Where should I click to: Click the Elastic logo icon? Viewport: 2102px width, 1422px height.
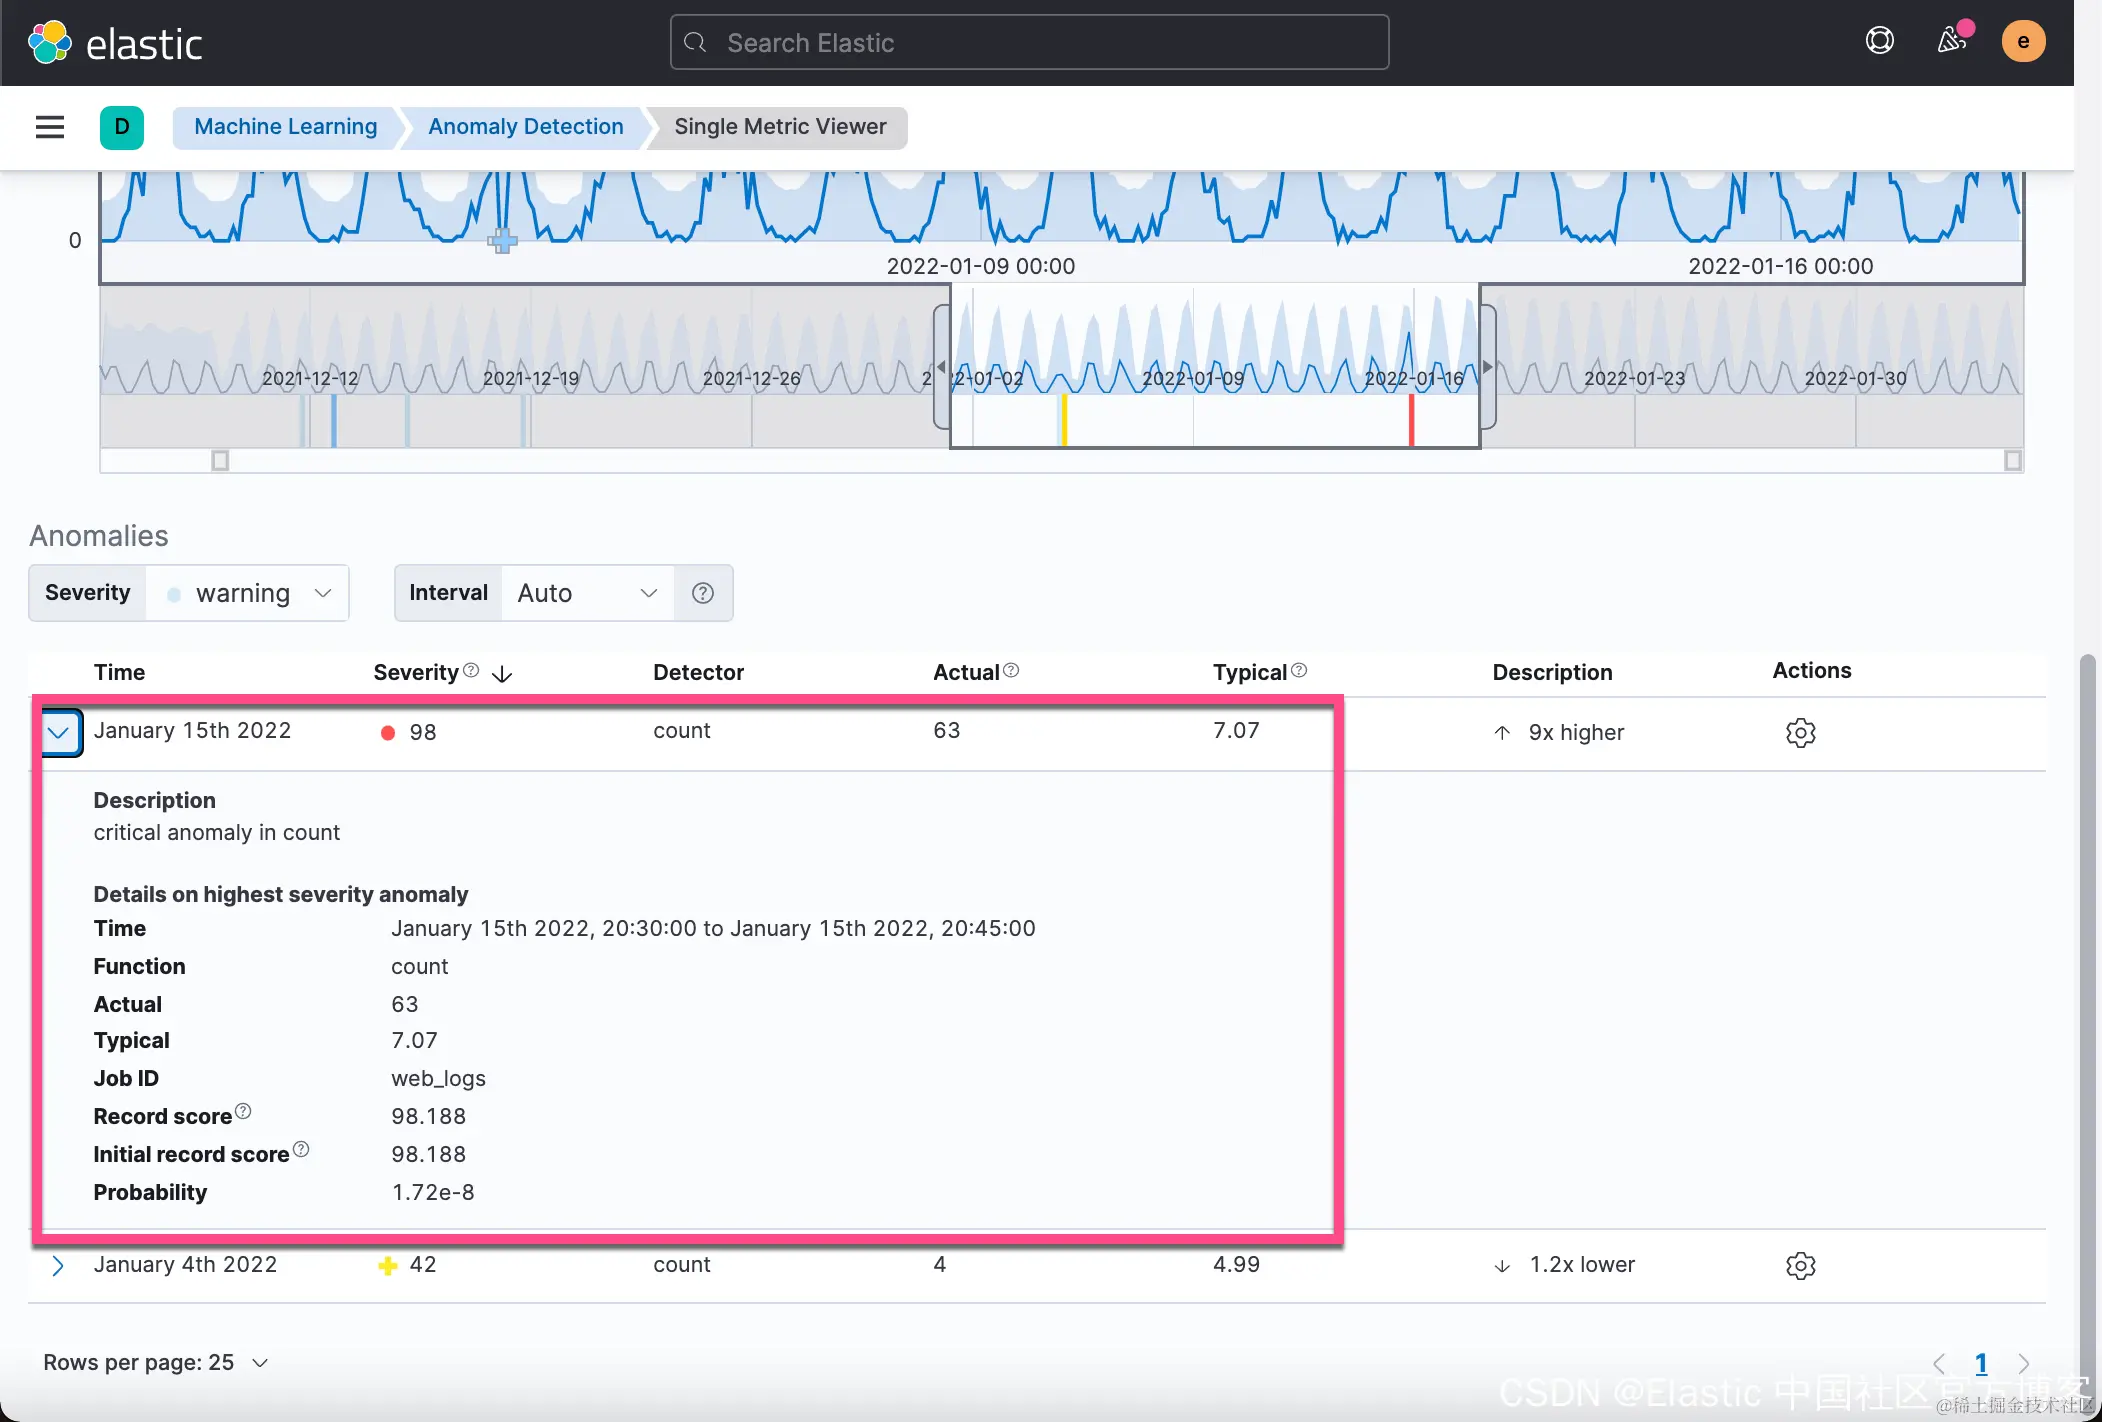tap(50, 43)
